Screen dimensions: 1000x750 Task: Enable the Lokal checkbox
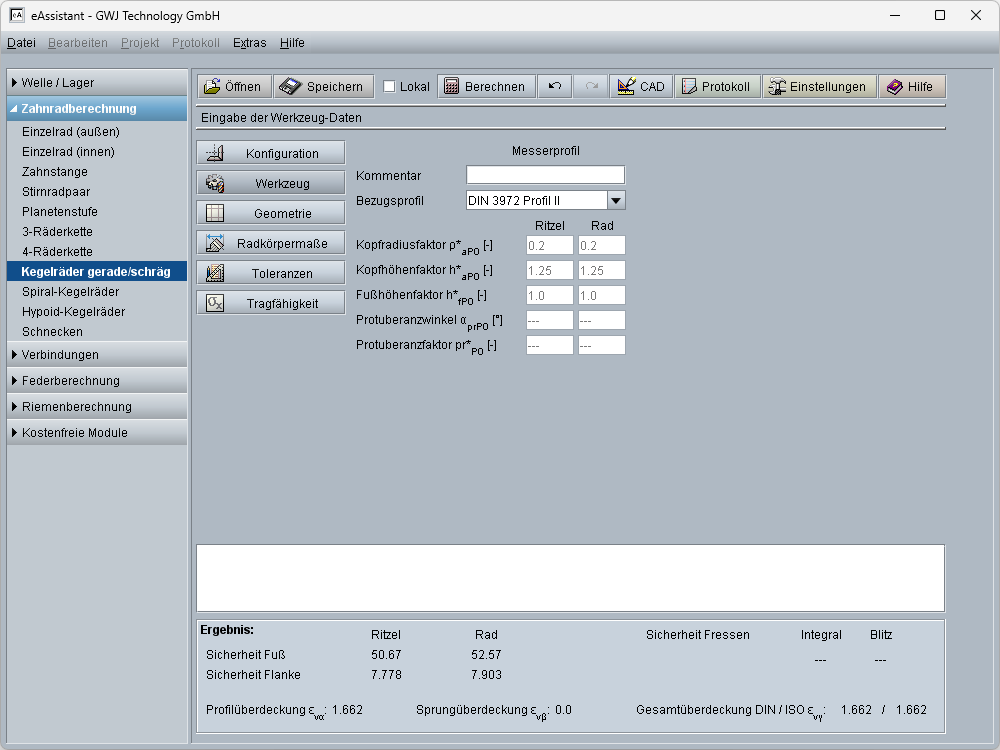pyautogui.click(x=390, y=87)
